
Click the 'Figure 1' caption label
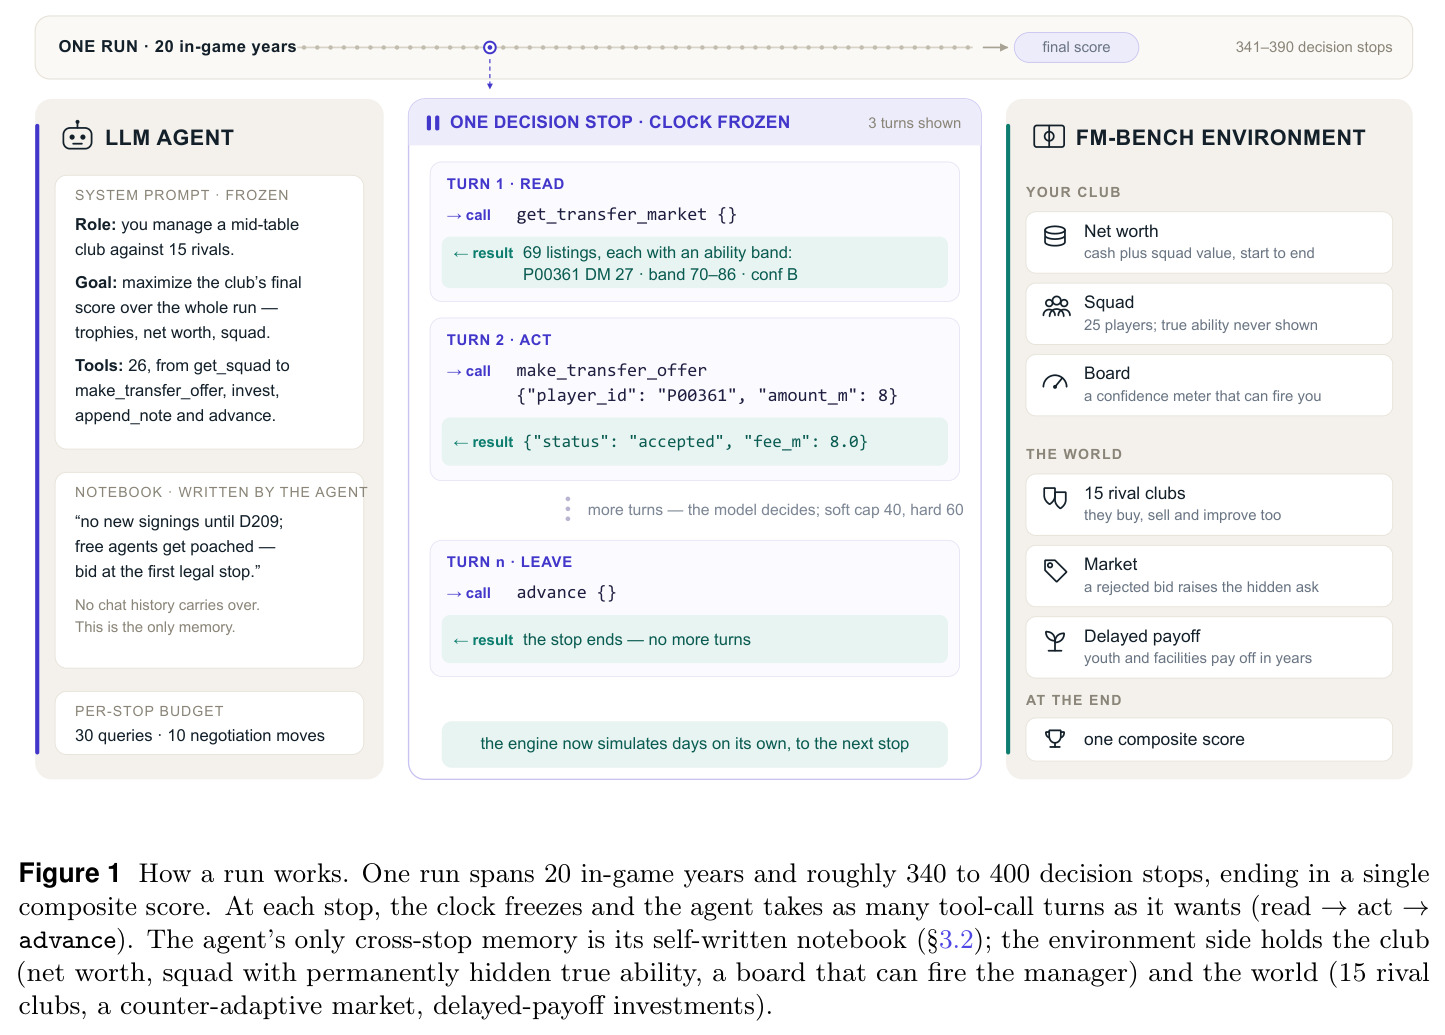click(x=69, y=873)
